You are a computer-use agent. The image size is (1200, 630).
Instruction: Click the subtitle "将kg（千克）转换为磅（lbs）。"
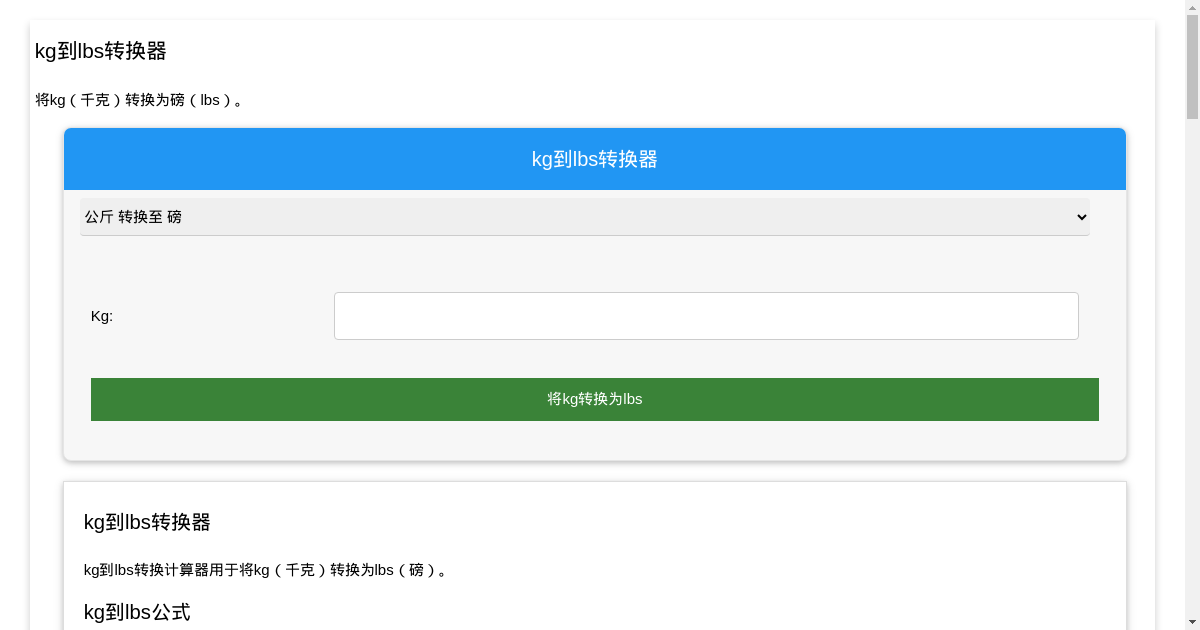[140, 100]
